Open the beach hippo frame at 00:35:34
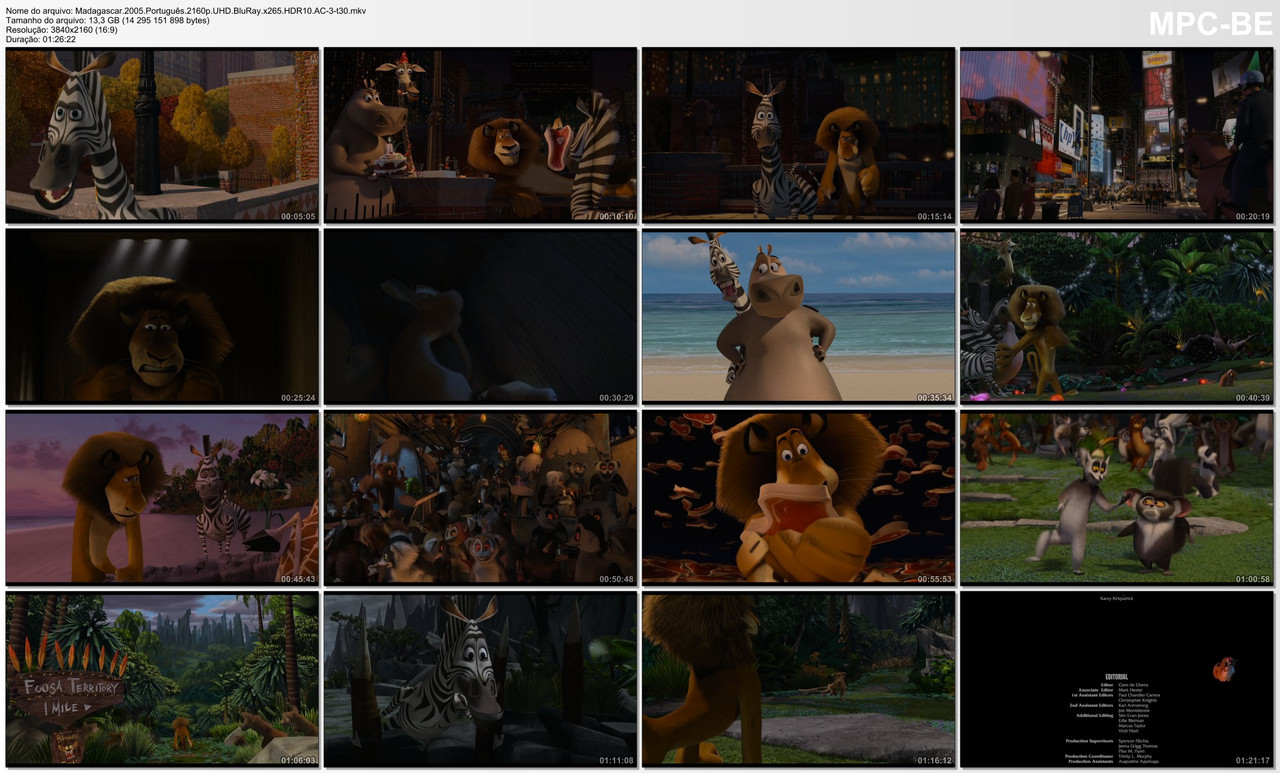 (x=798, y=316)
